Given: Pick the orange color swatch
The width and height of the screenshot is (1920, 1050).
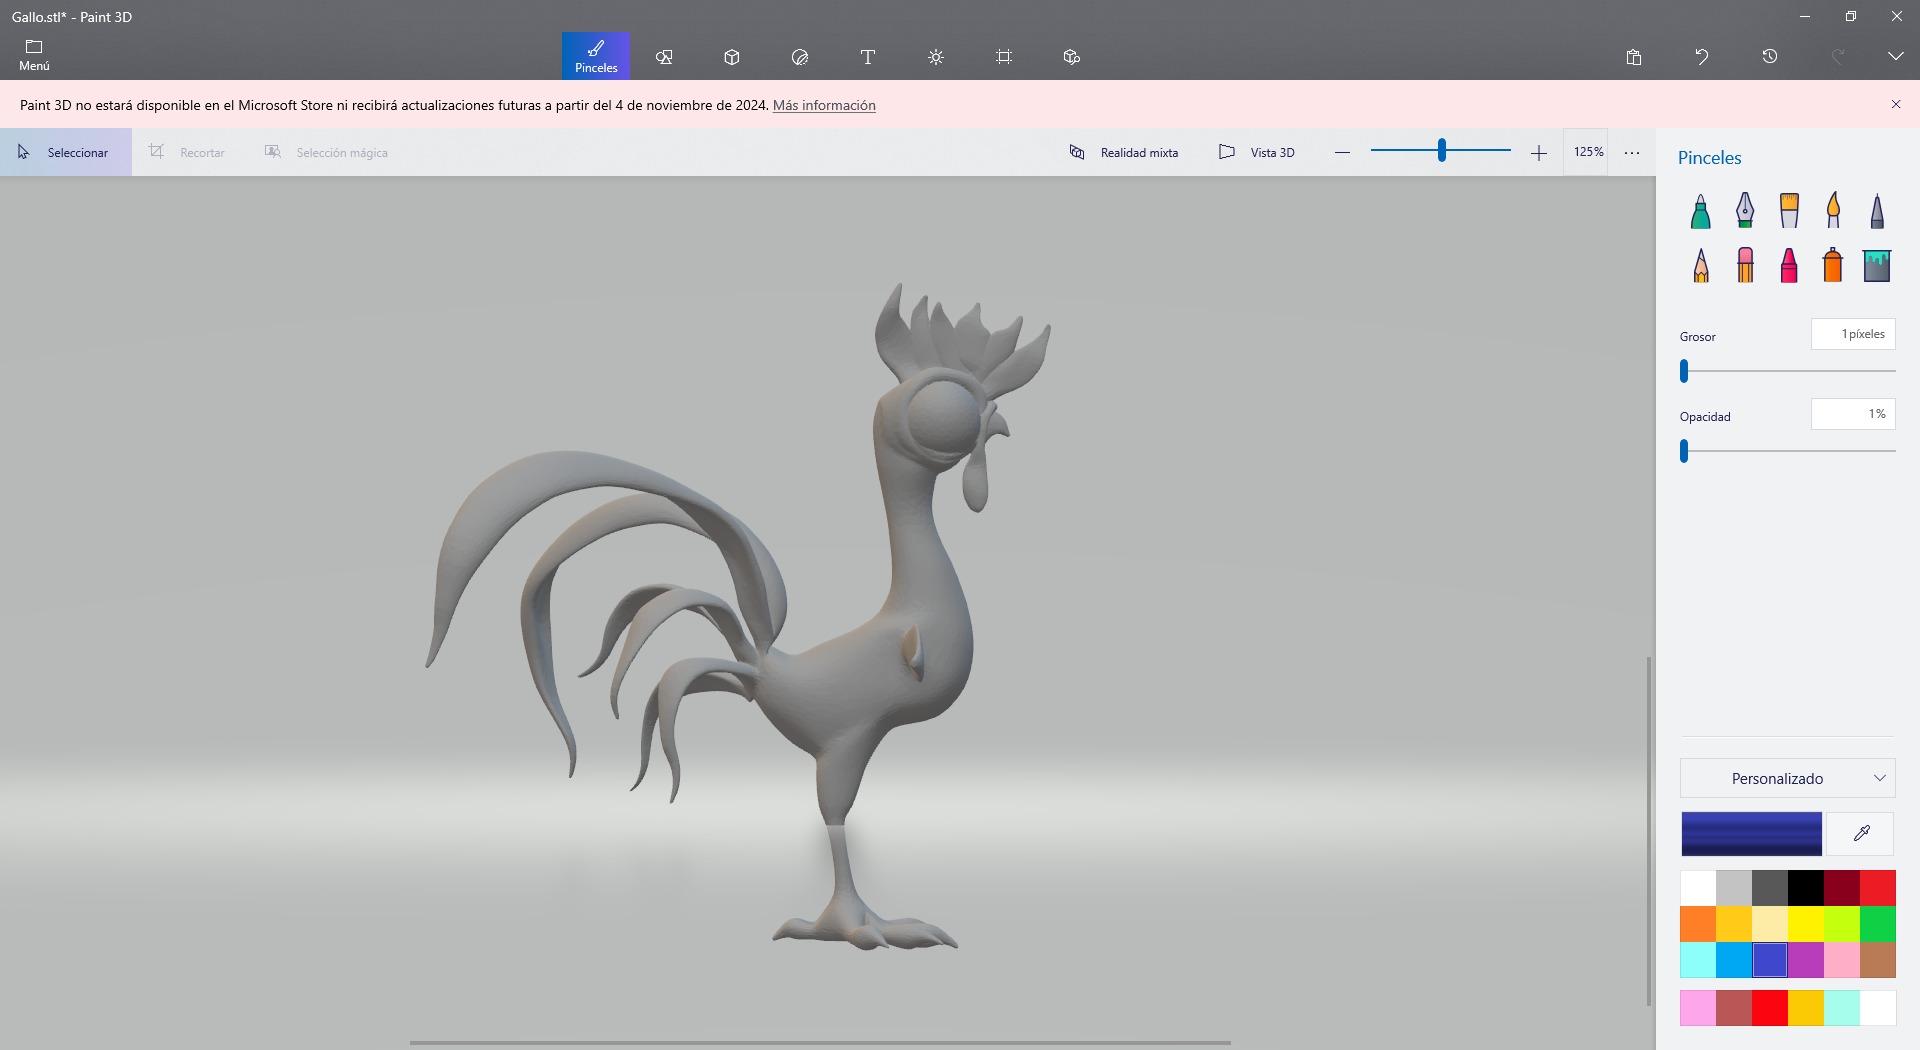Looking at the screenshot, I should tap(1698, 924).
